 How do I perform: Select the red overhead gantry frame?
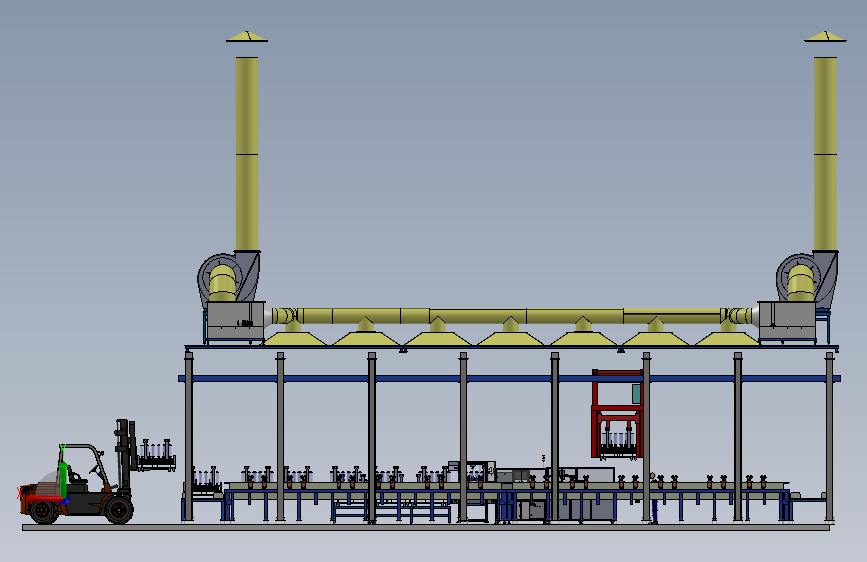coord(617,413)
